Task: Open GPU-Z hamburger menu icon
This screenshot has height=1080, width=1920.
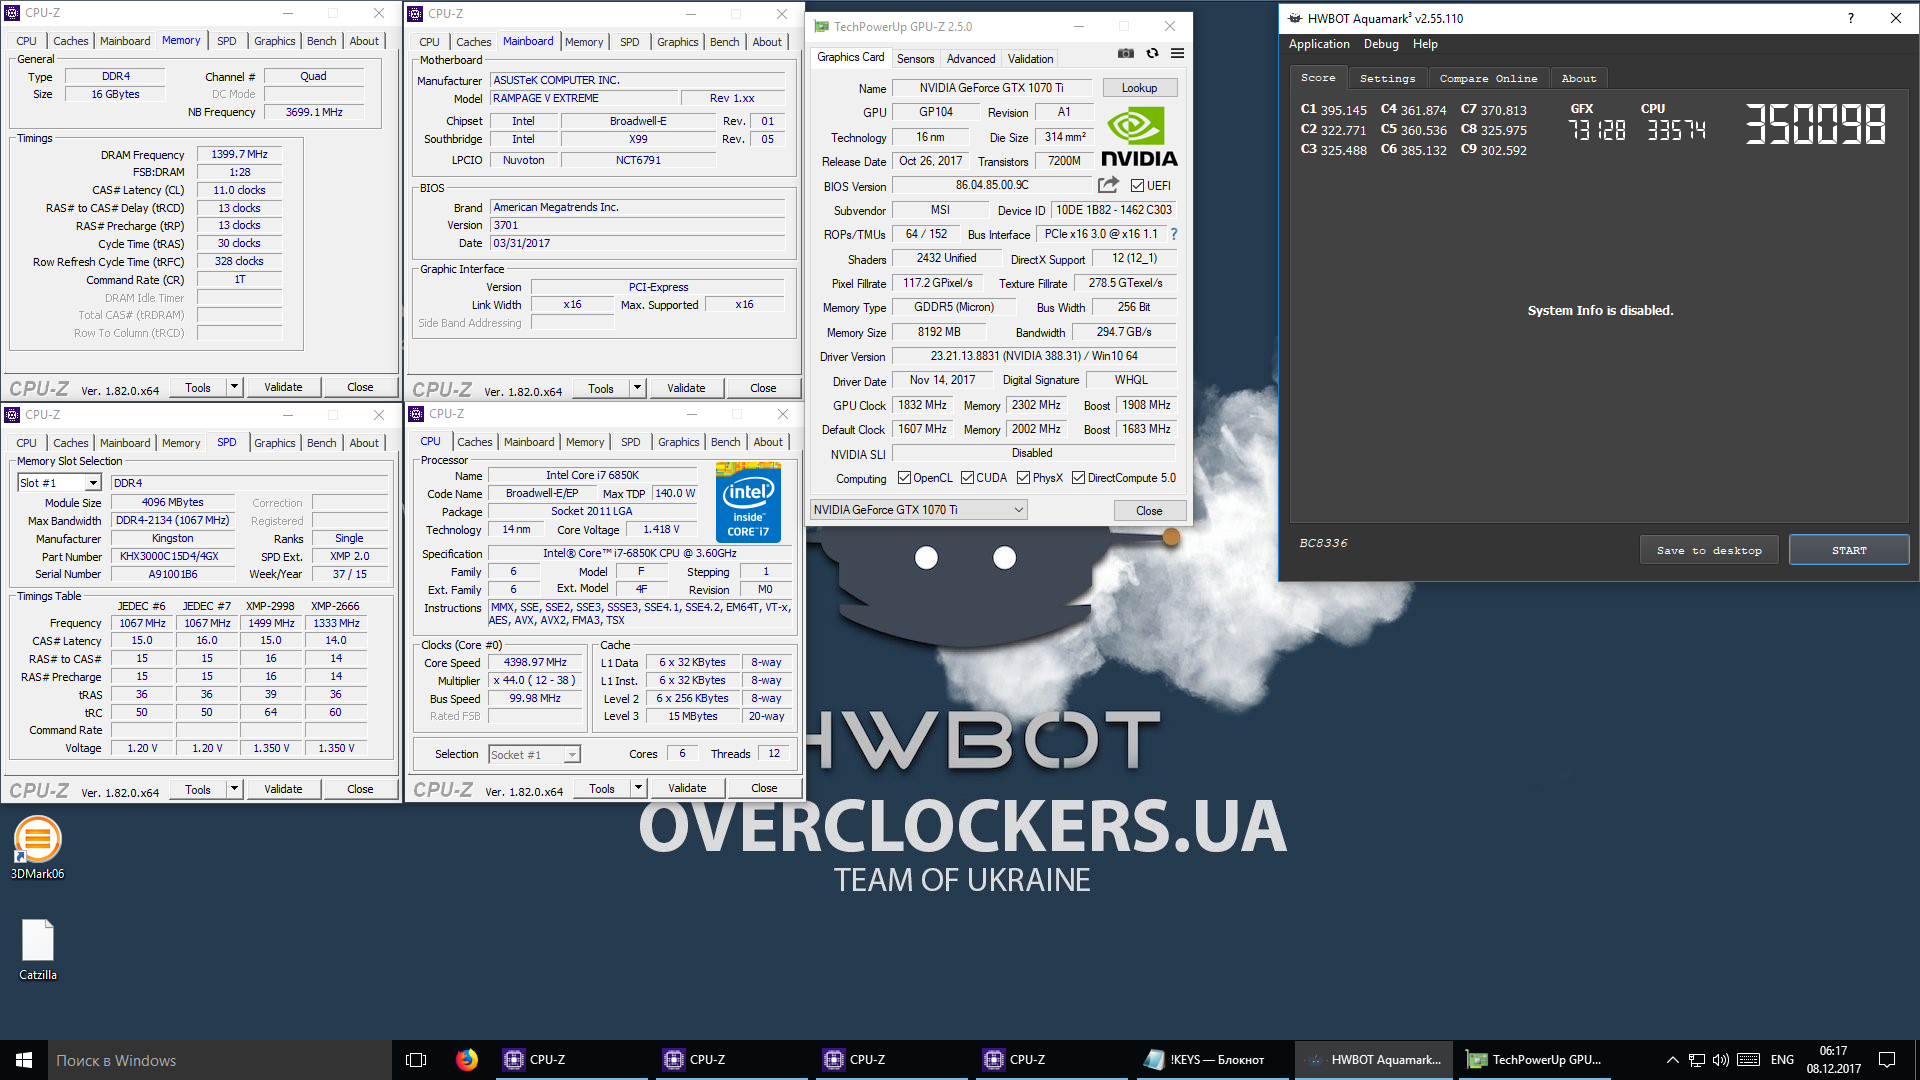Action: [x=1178, y=54]
